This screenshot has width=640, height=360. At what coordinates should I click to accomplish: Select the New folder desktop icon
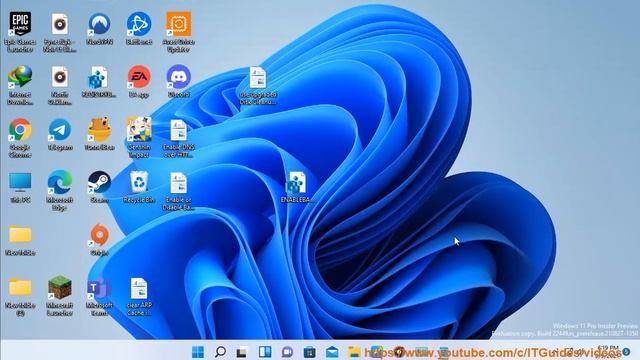(20, 240)
